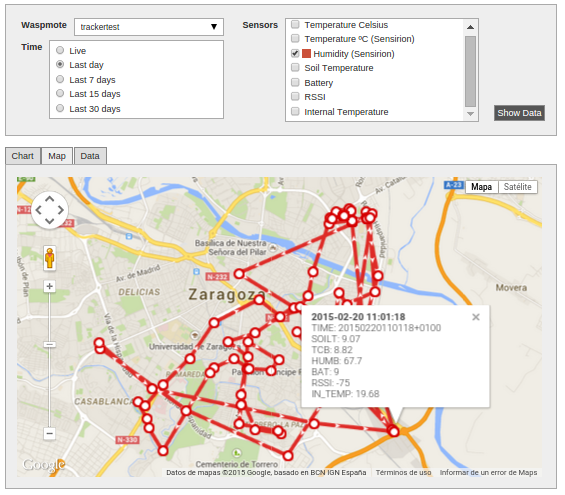Select the Live time option
This screenshot has width=565, height=495.
[x=60, y=50]
